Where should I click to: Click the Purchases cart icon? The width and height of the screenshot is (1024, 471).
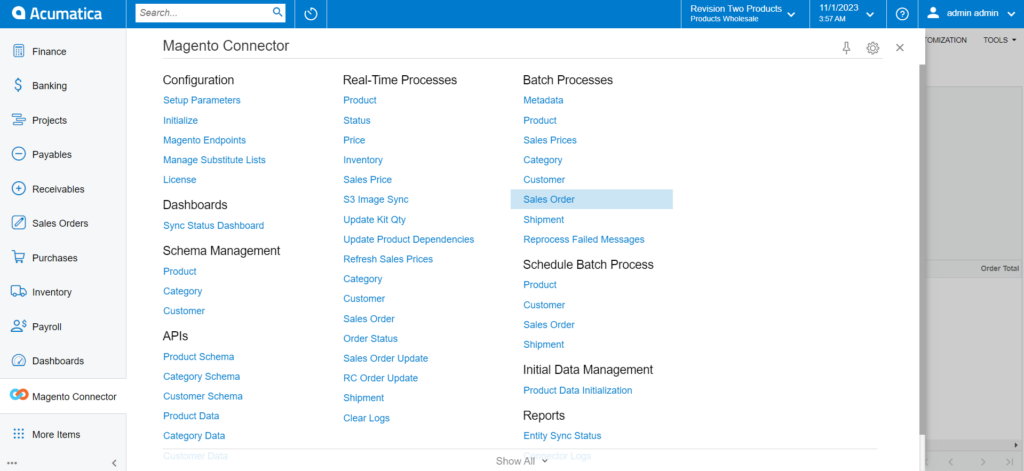(x=19, y=257)
